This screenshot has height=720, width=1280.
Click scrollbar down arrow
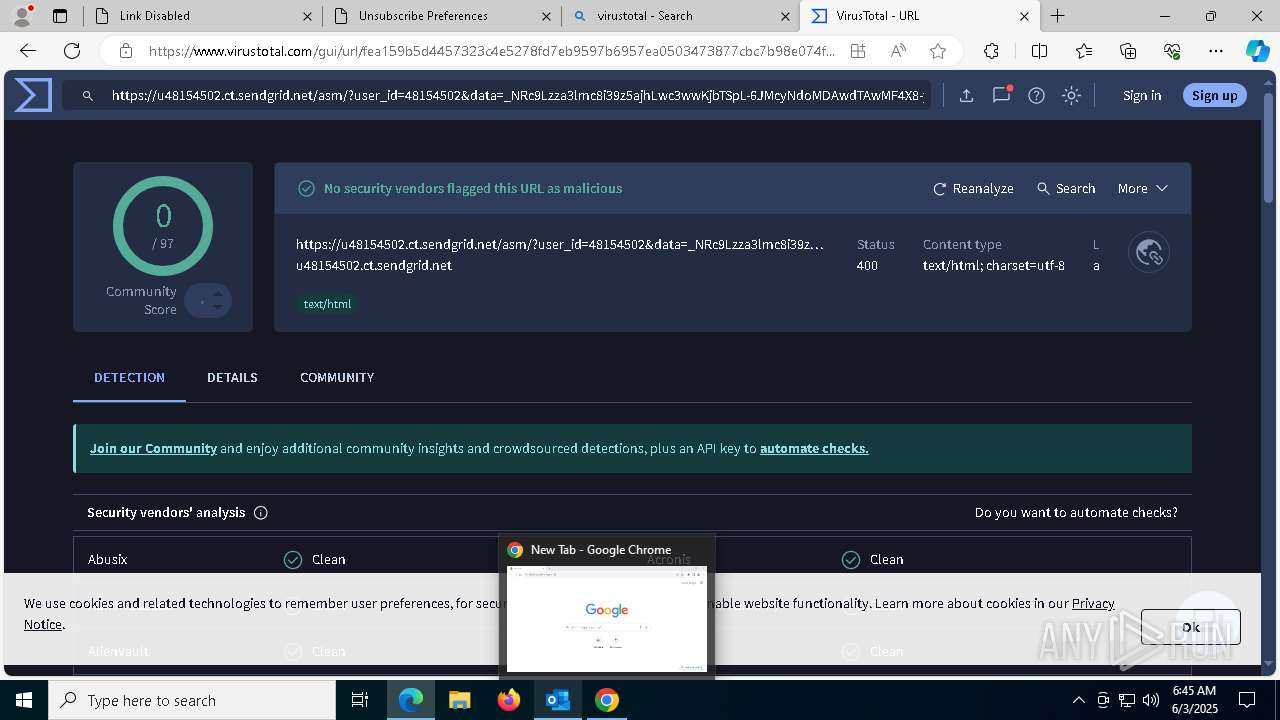(x=1270, y=663)
